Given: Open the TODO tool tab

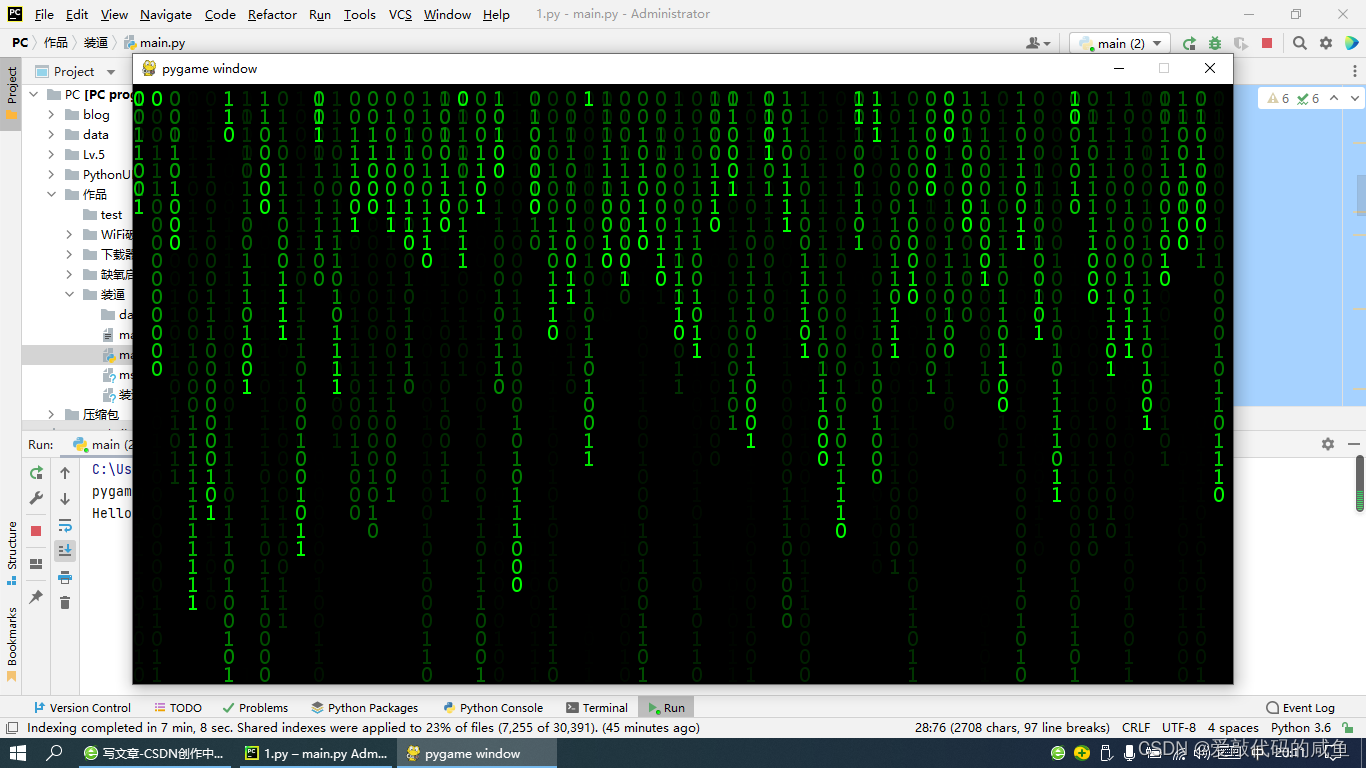Looking at the screenshot, I should tap(178, 707).
